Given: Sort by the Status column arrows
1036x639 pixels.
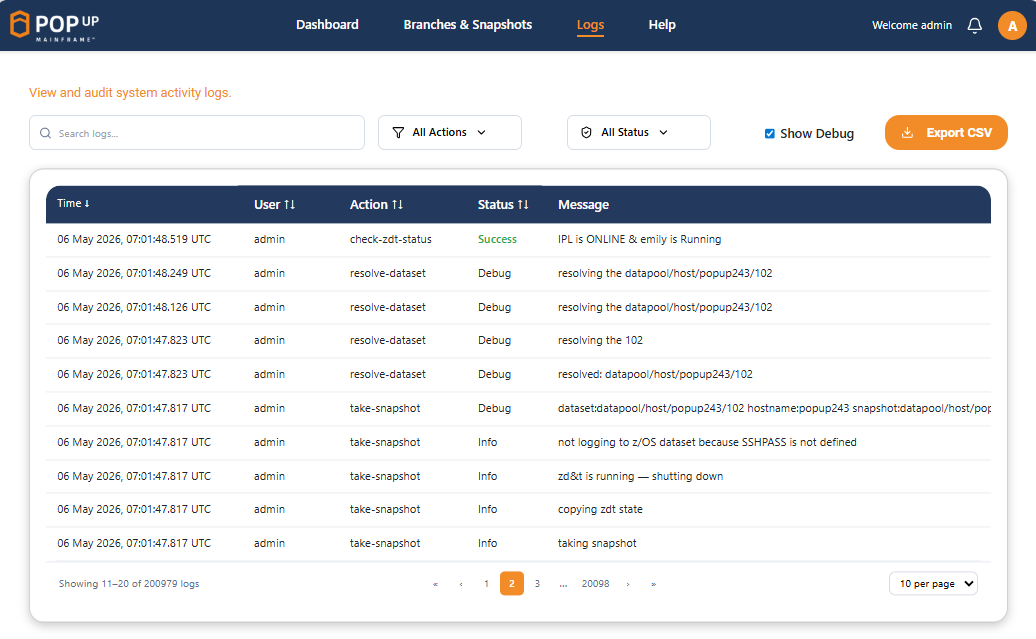Looking at the screenshot, I should 523,205.
